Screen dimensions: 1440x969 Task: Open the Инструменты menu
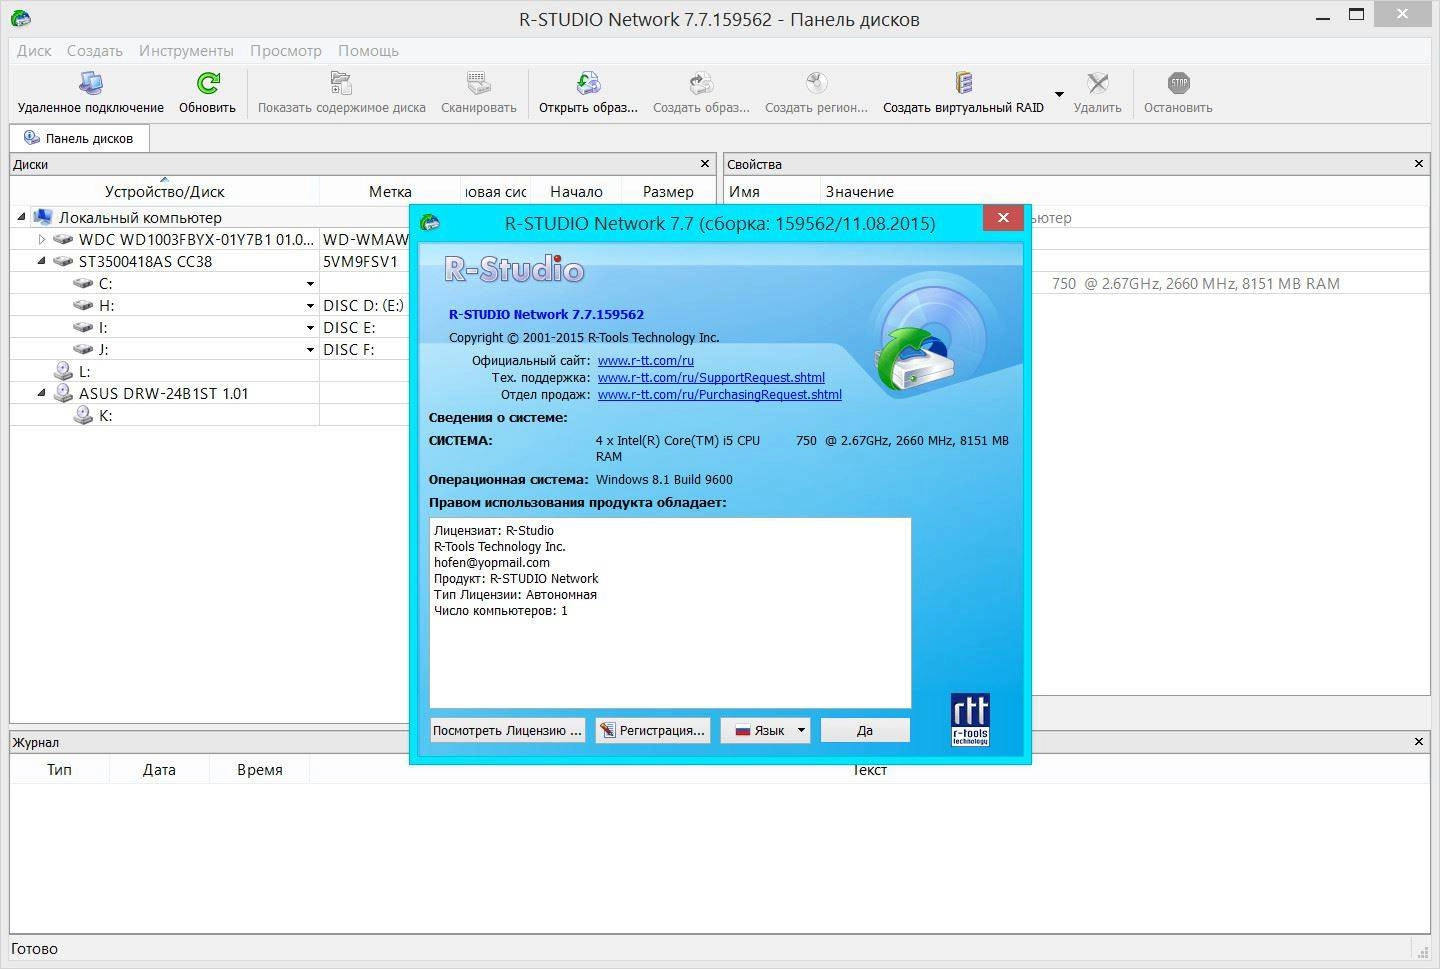coord(186,50)
